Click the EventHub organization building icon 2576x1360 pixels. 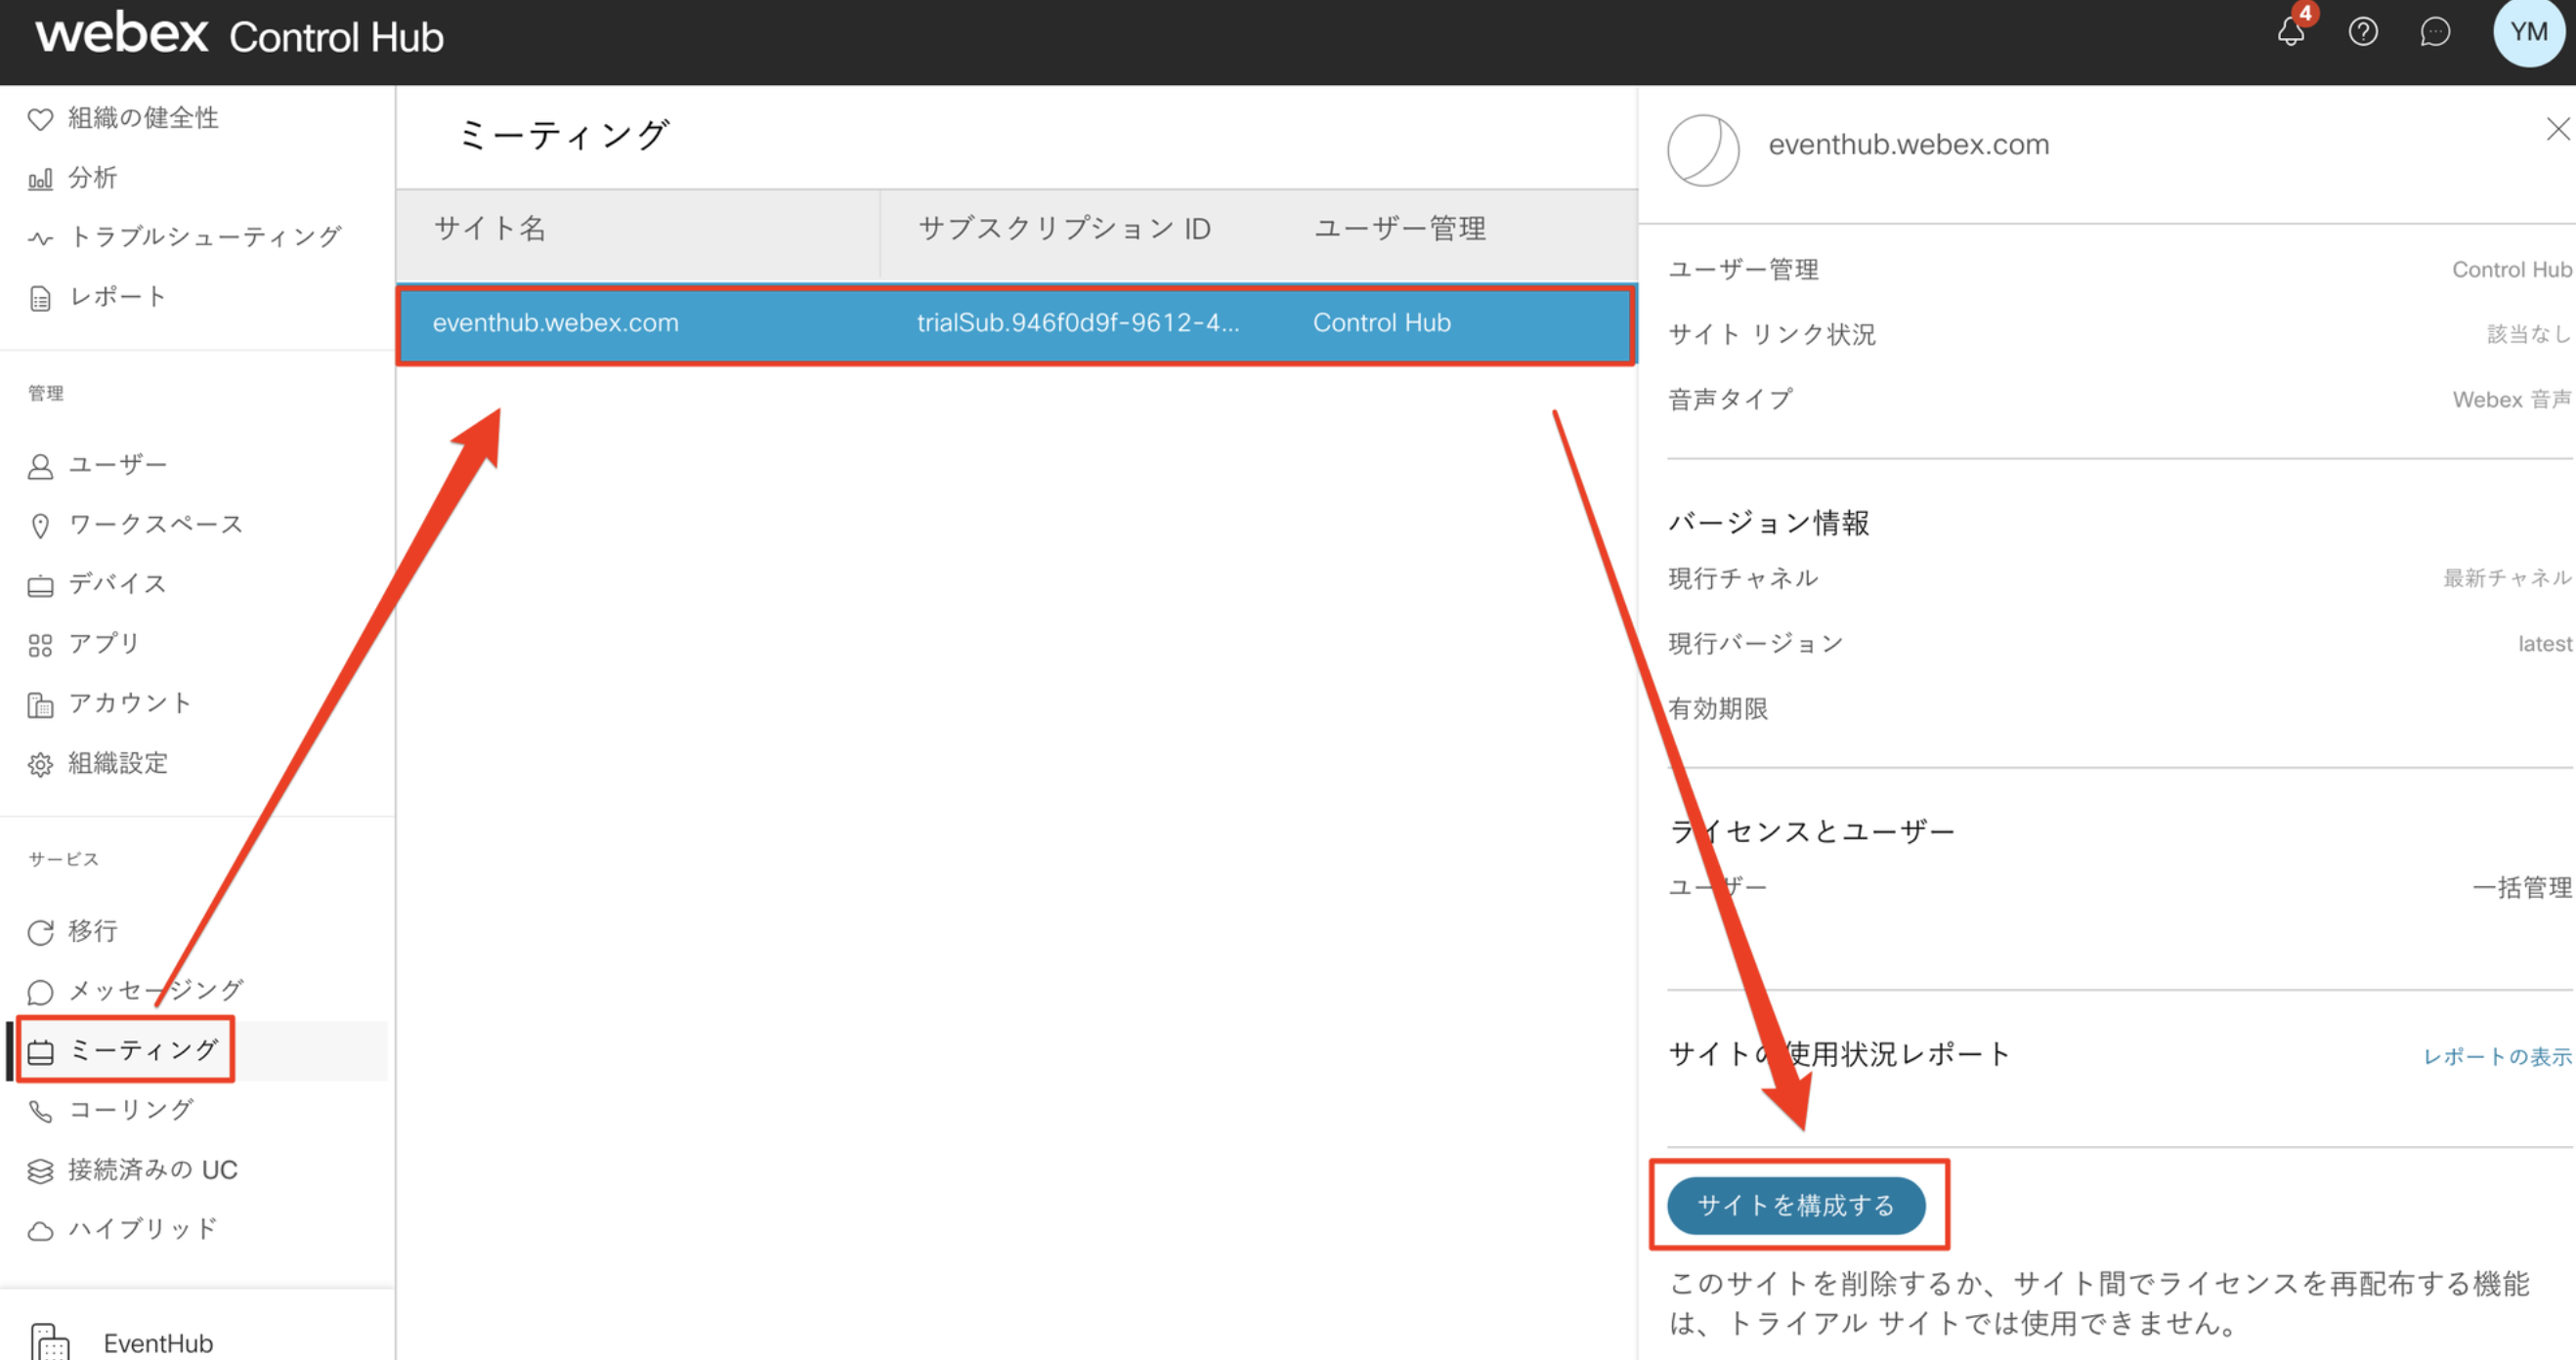pos(50,1341)
